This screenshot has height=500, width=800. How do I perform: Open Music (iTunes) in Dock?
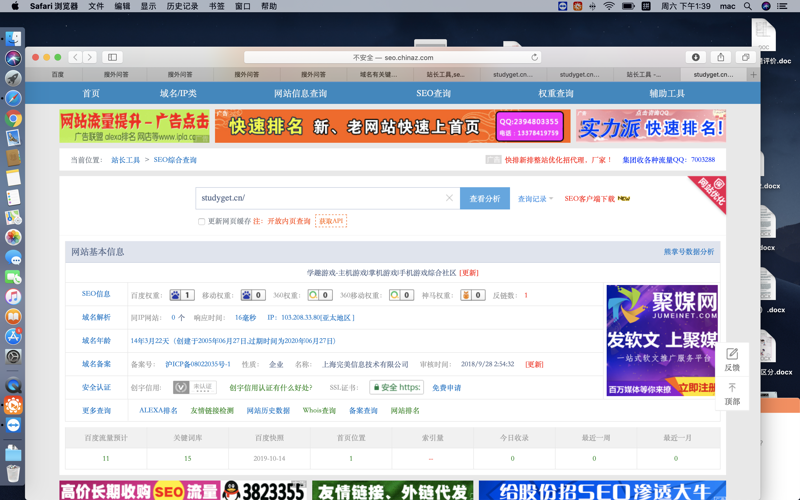pyautogui.click(x=13, y=296)
